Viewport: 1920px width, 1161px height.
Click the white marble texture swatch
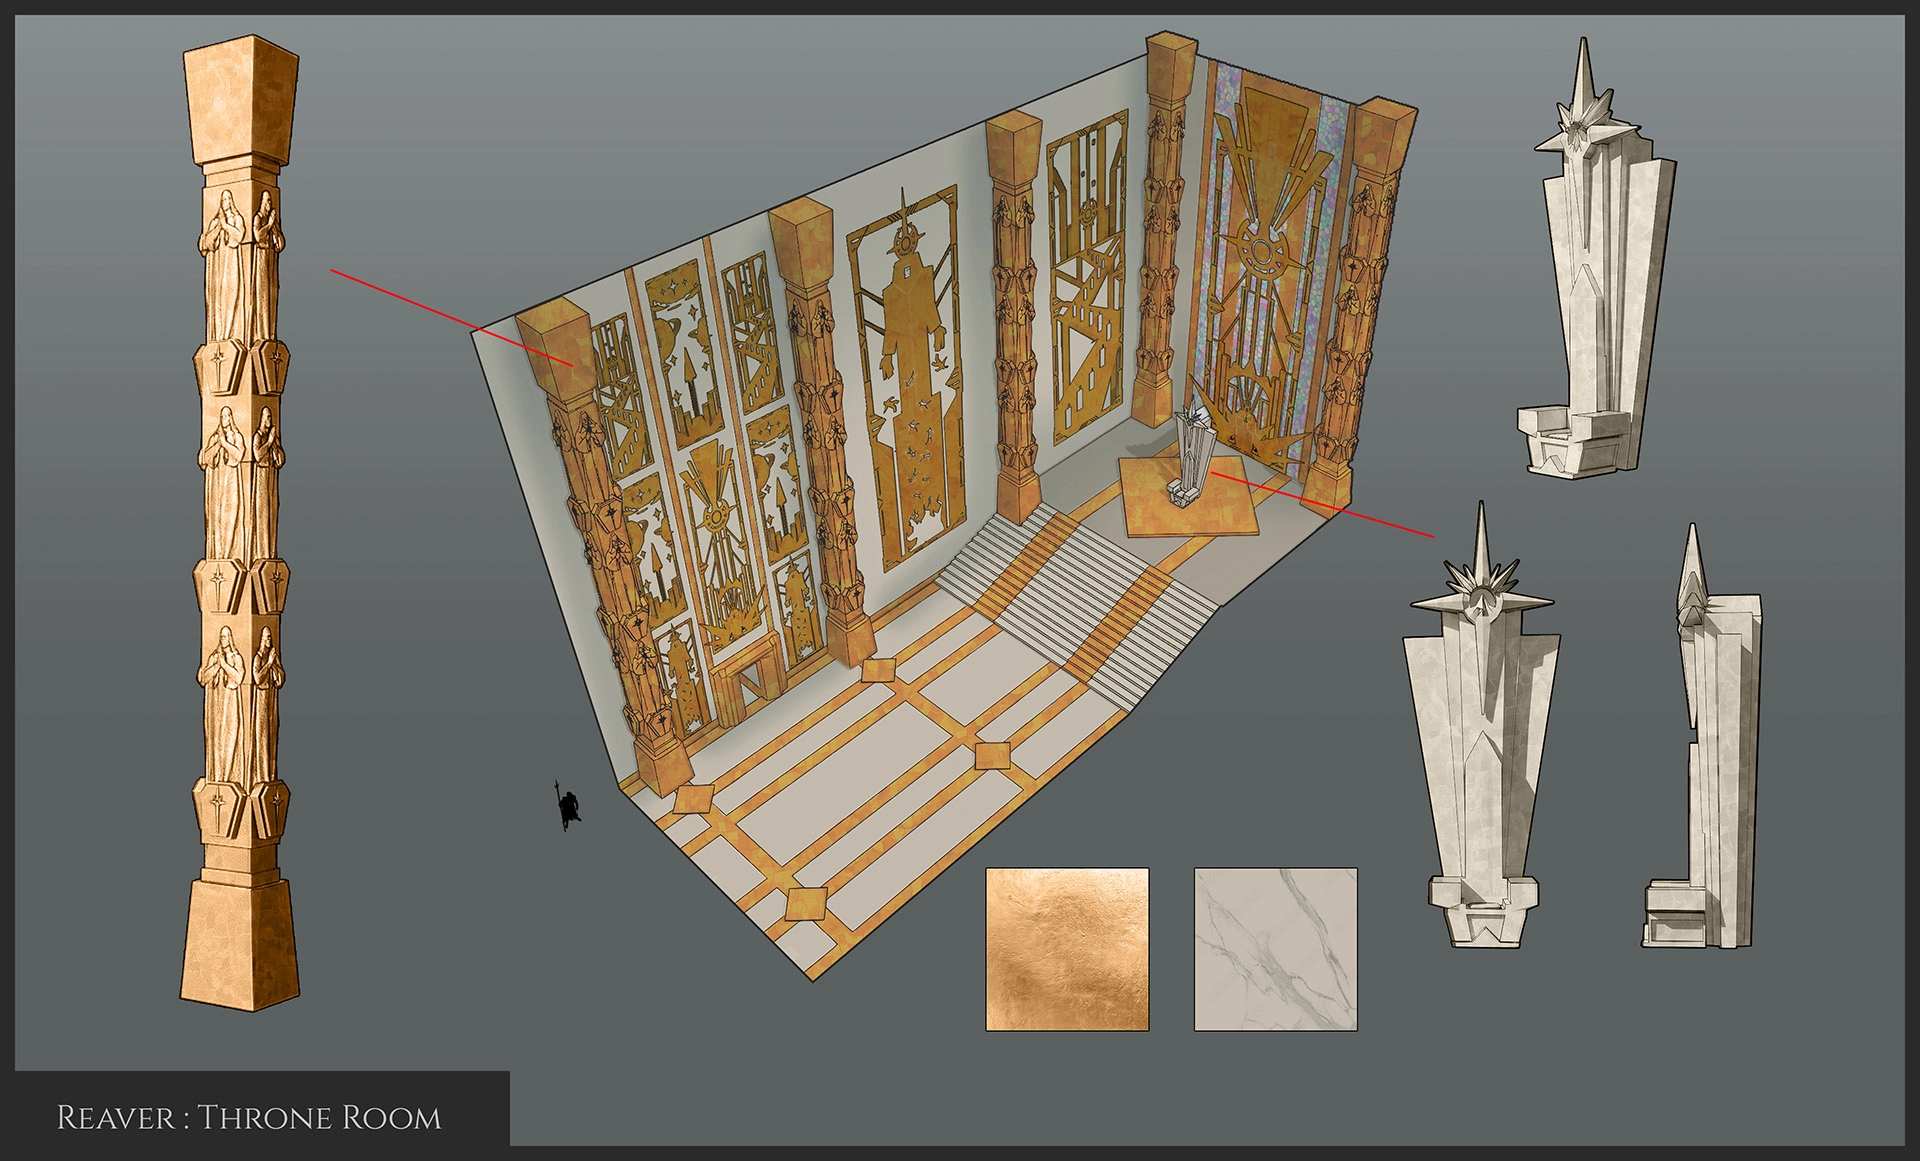click(1275, 948)
